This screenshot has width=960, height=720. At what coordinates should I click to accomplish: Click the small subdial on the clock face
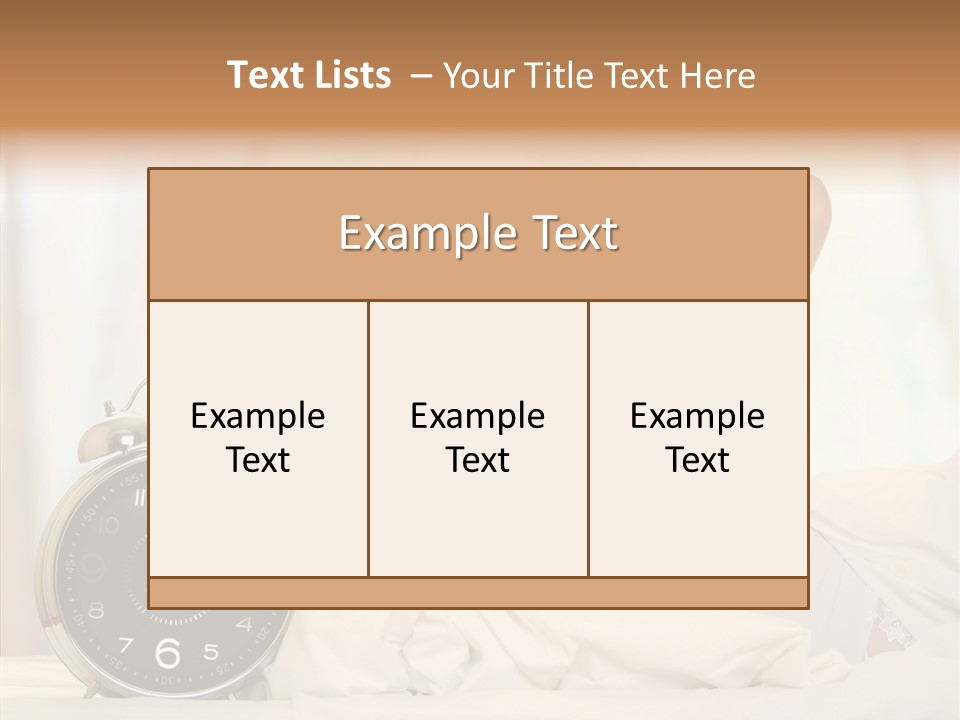[92, 567]
